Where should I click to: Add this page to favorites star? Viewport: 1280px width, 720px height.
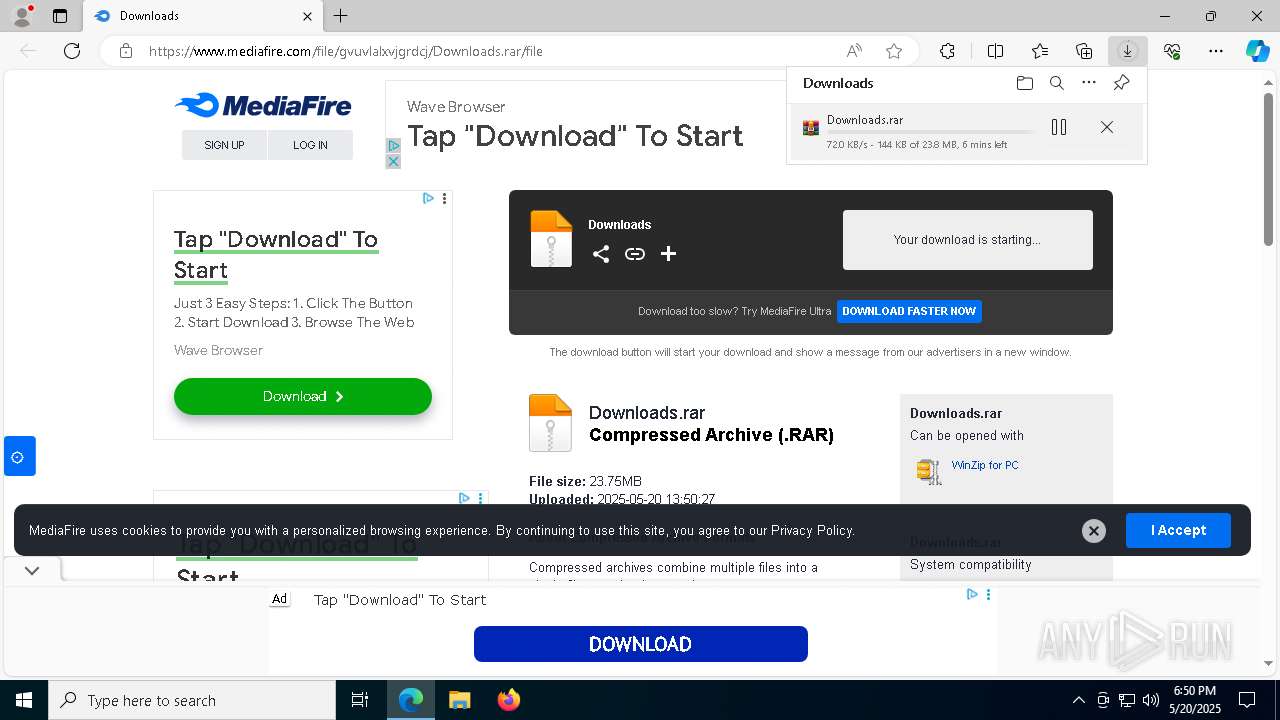[894, 51]
